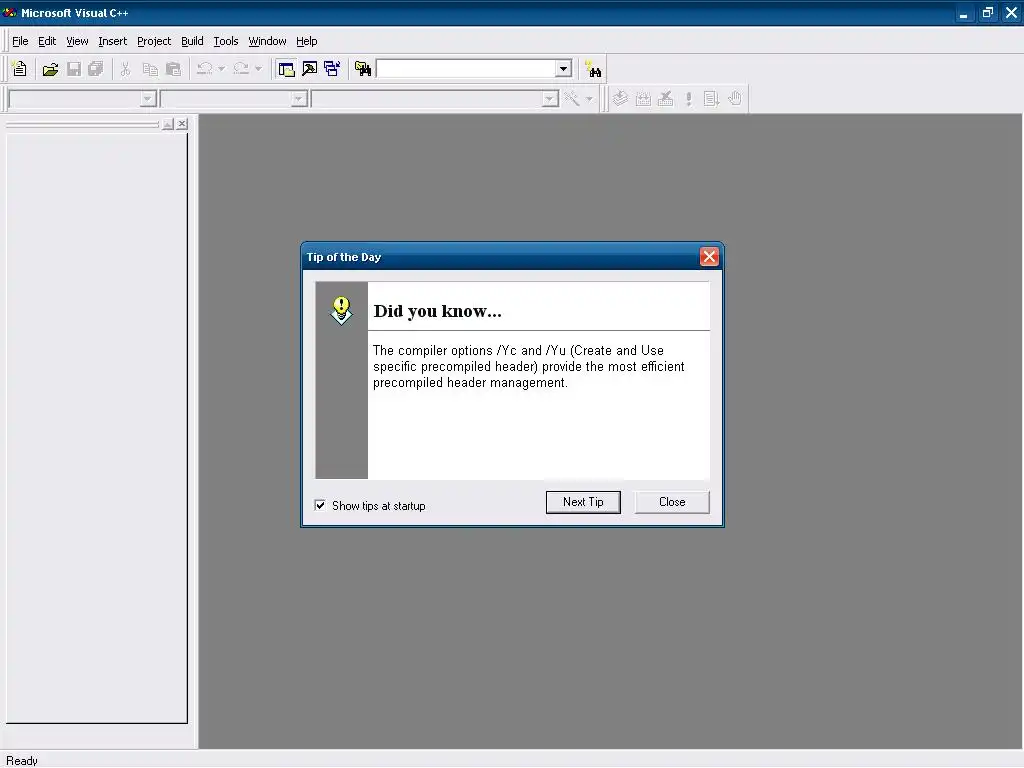Click the Redo arrow icon

241,69
